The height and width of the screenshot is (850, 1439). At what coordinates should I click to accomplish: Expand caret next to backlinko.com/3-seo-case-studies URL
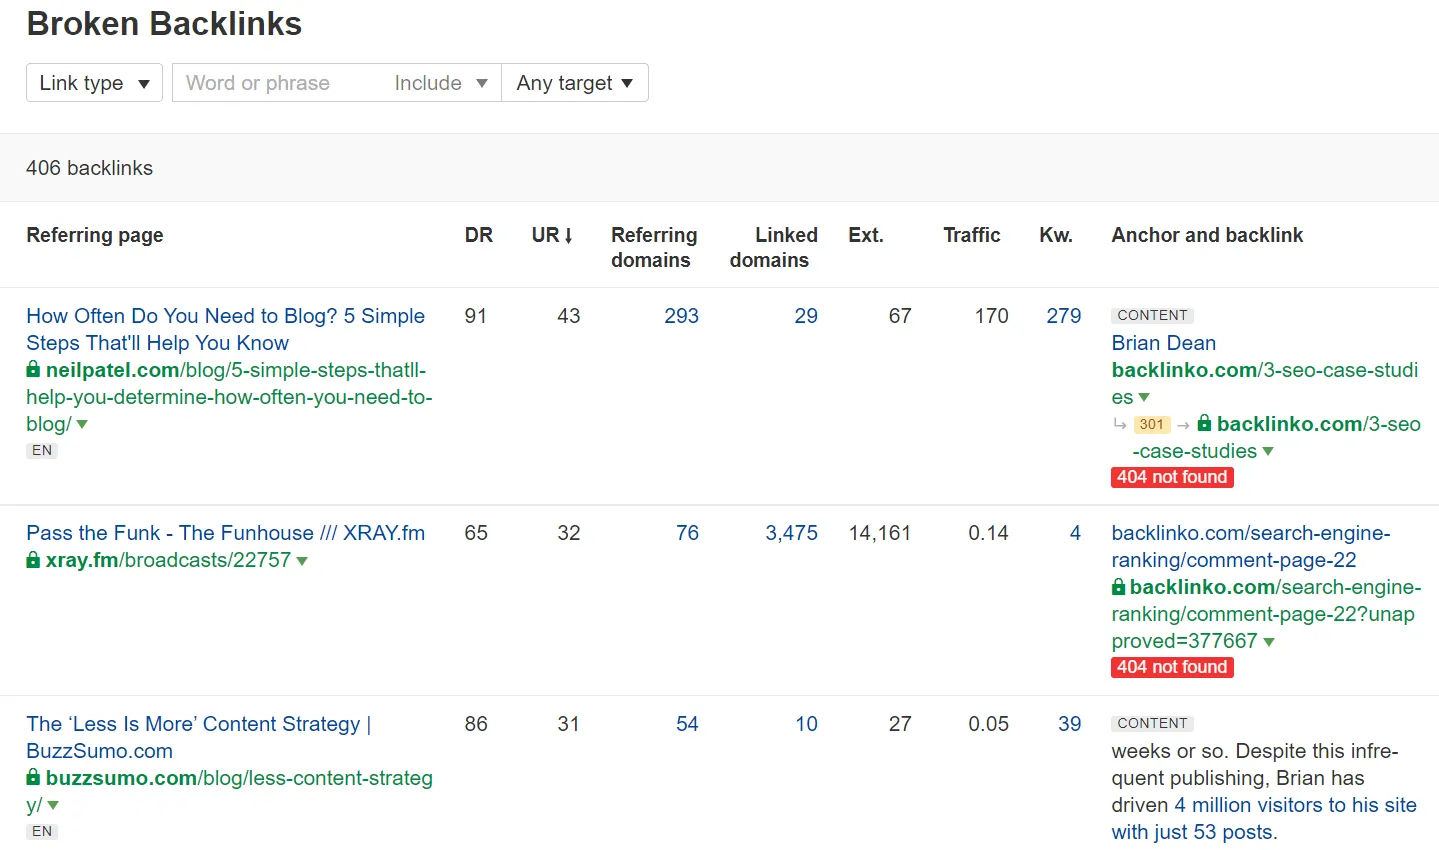[1144, 398]
